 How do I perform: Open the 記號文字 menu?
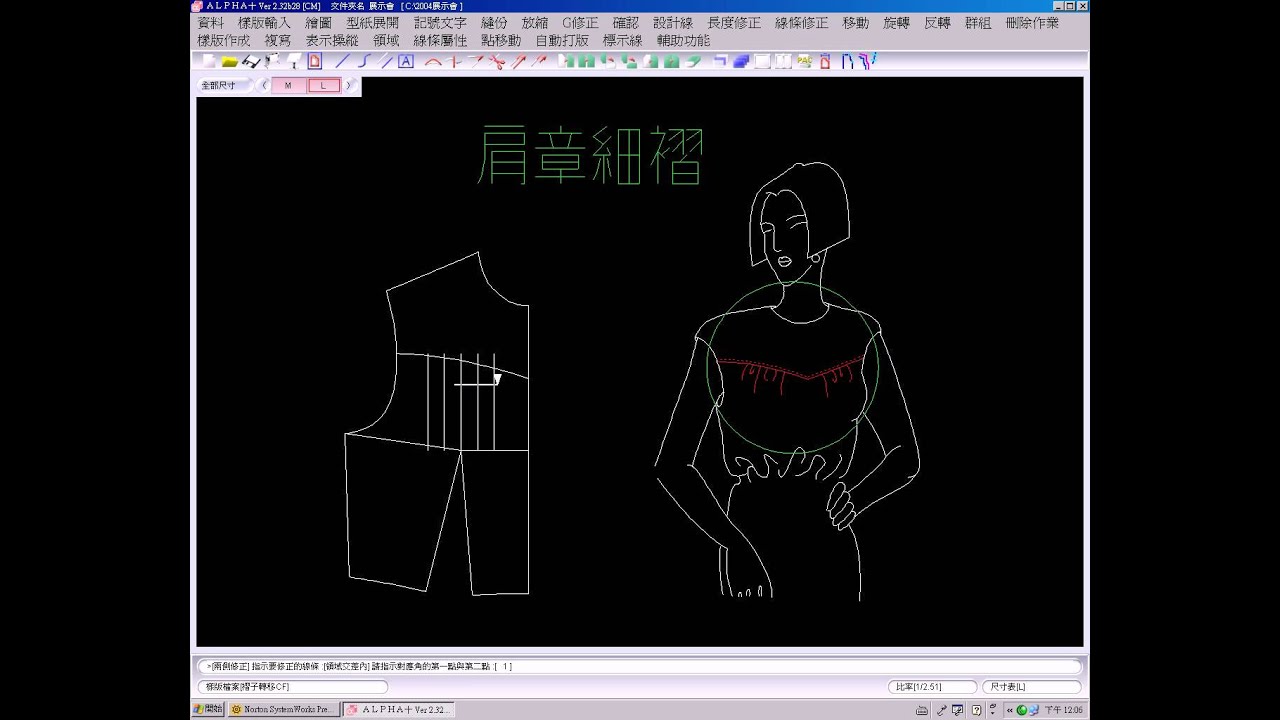[440, 22]
